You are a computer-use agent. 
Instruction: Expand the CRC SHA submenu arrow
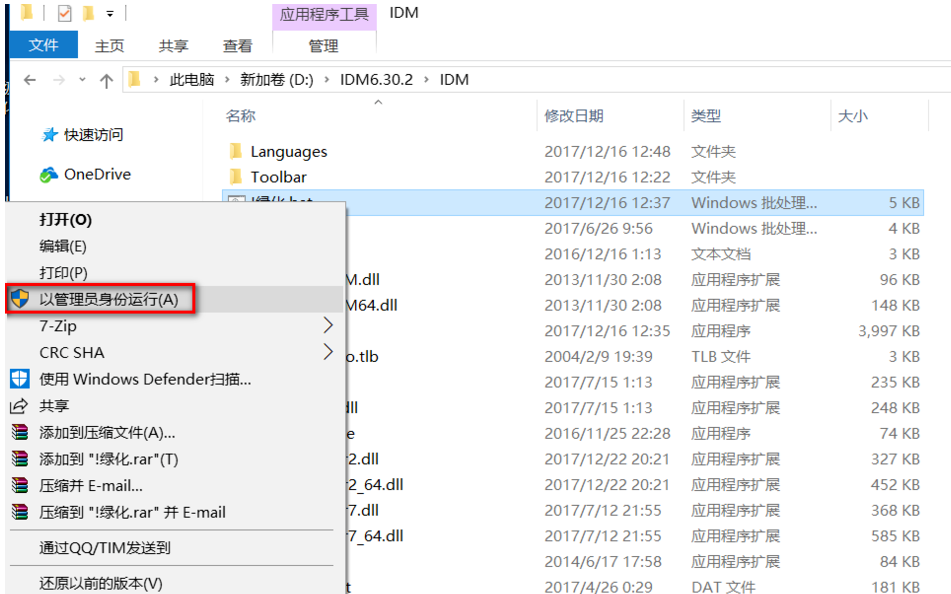point(328,352)
